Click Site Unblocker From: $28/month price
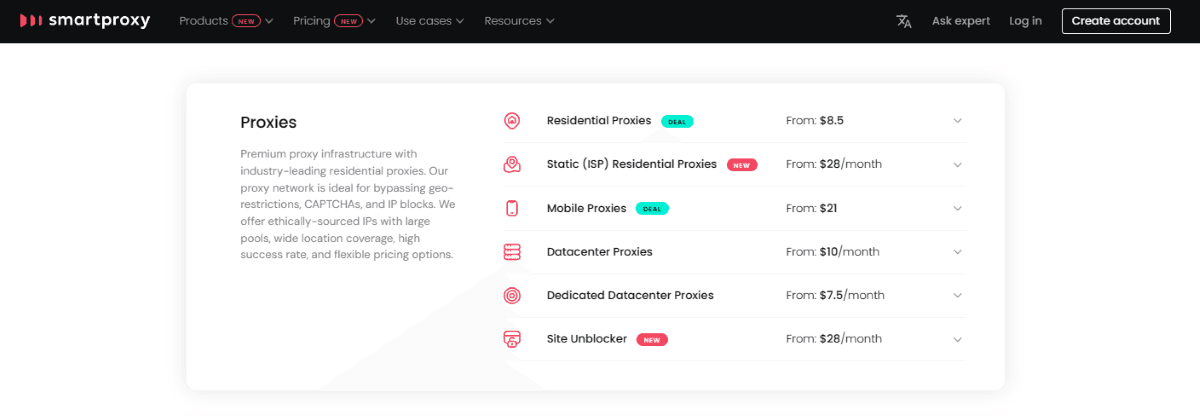The height and width of the screenshot is (416, 1200). click(834, 339)
